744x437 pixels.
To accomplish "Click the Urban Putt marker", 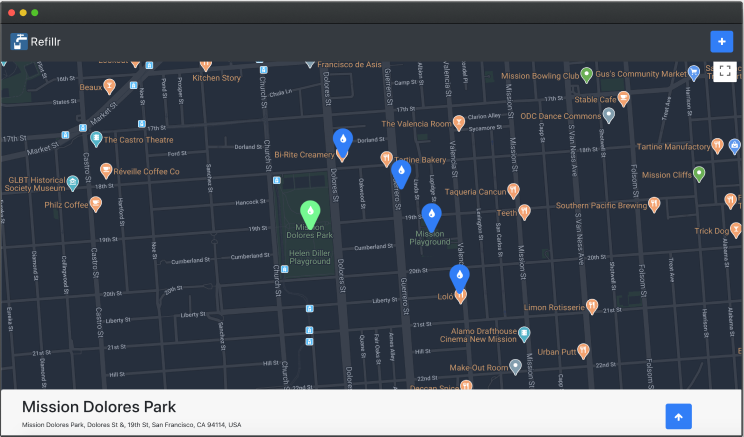I will coord(583,351).
